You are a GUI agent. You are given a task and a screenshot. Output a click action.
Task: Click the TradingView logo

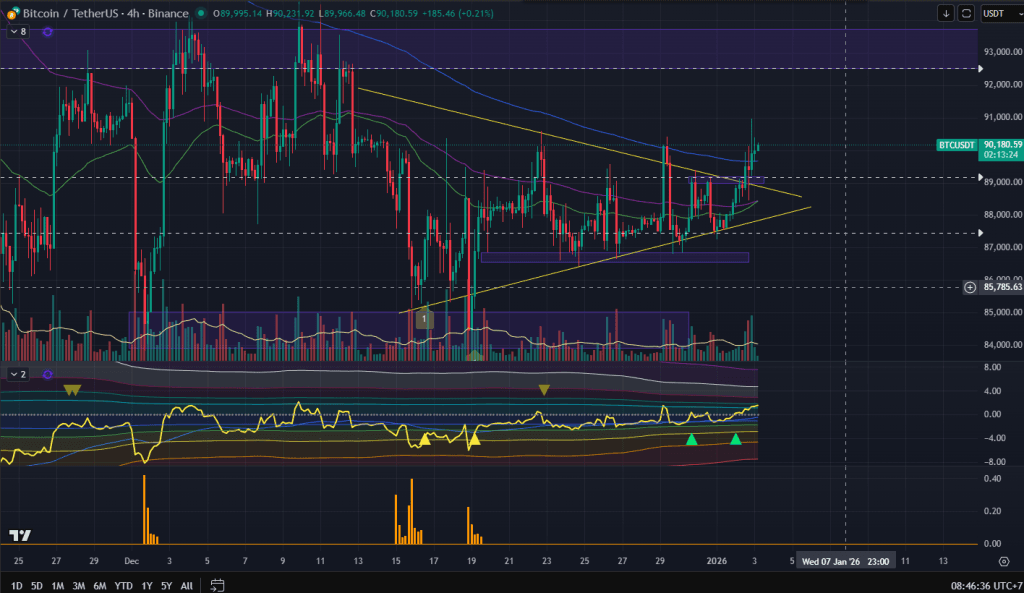click(18, 536)
